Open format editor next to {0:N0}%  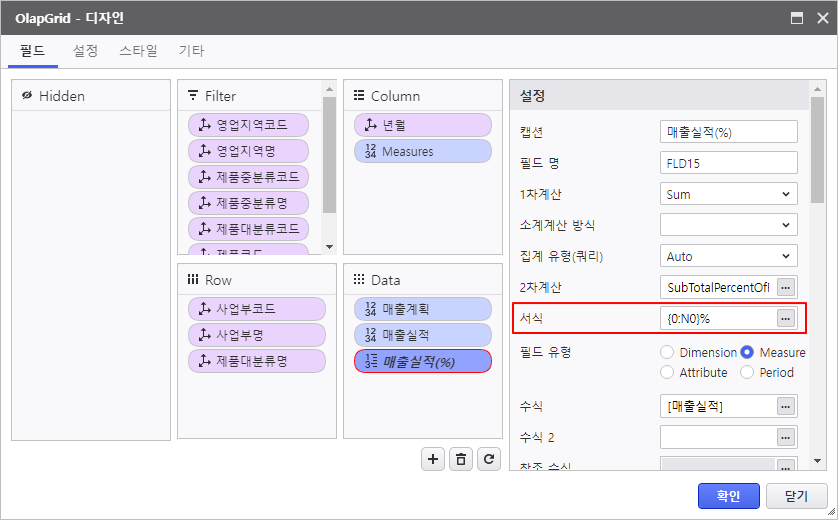point(786,318)
